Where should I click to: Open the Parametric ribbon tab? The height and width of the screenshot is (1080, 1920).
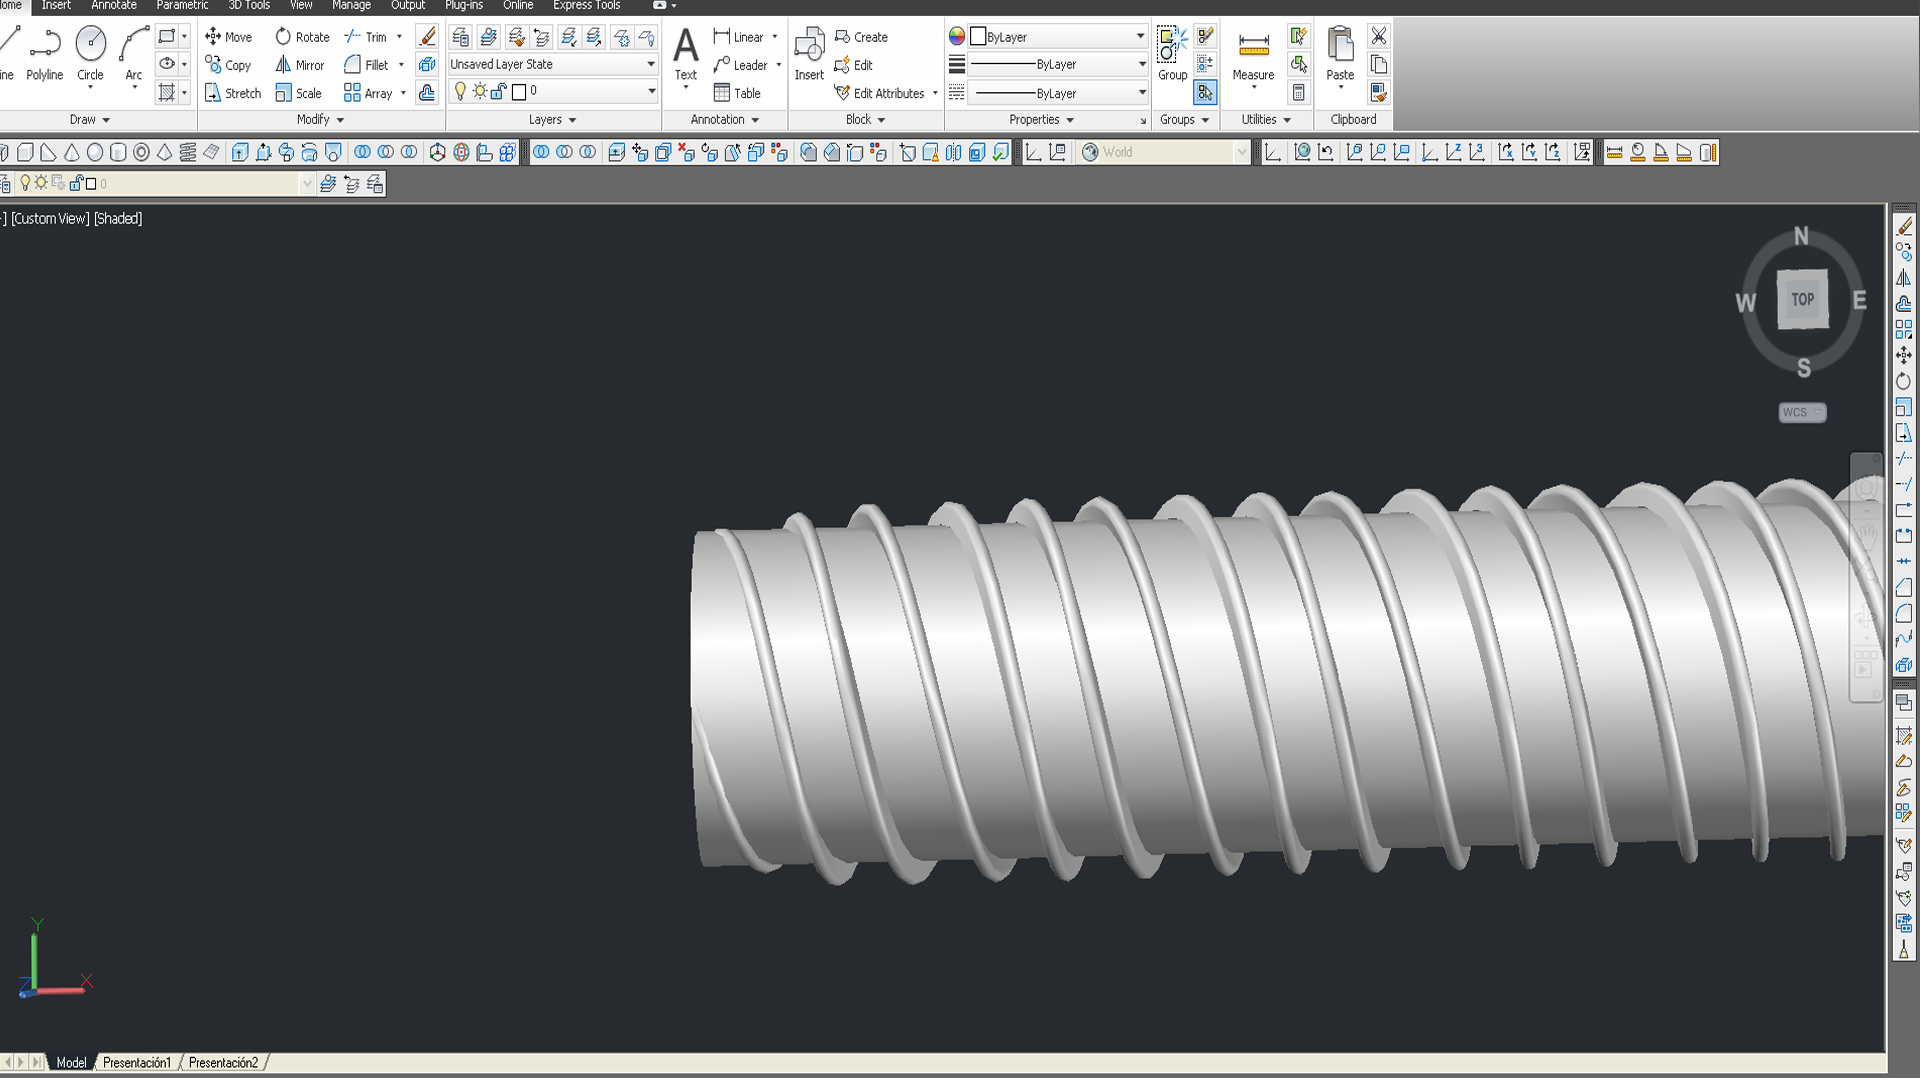[182, 6]
